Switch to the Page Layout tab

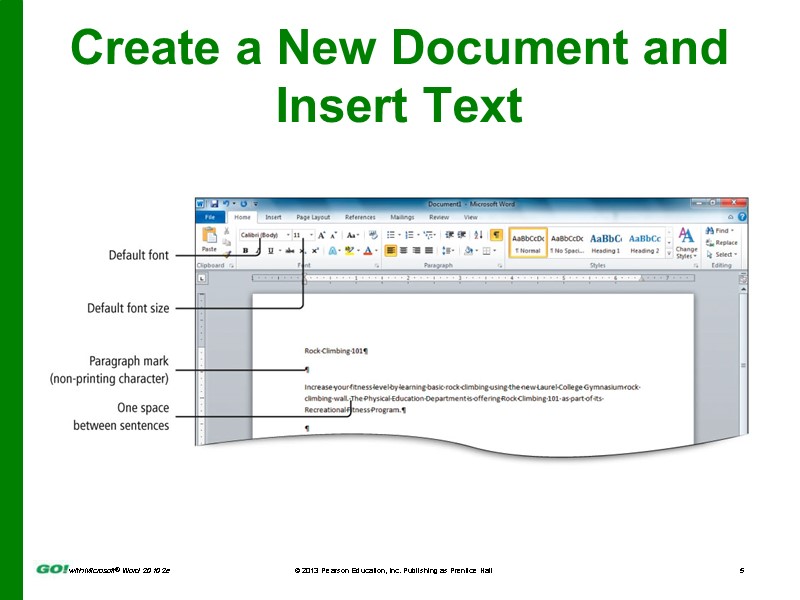tap(314, 218)
